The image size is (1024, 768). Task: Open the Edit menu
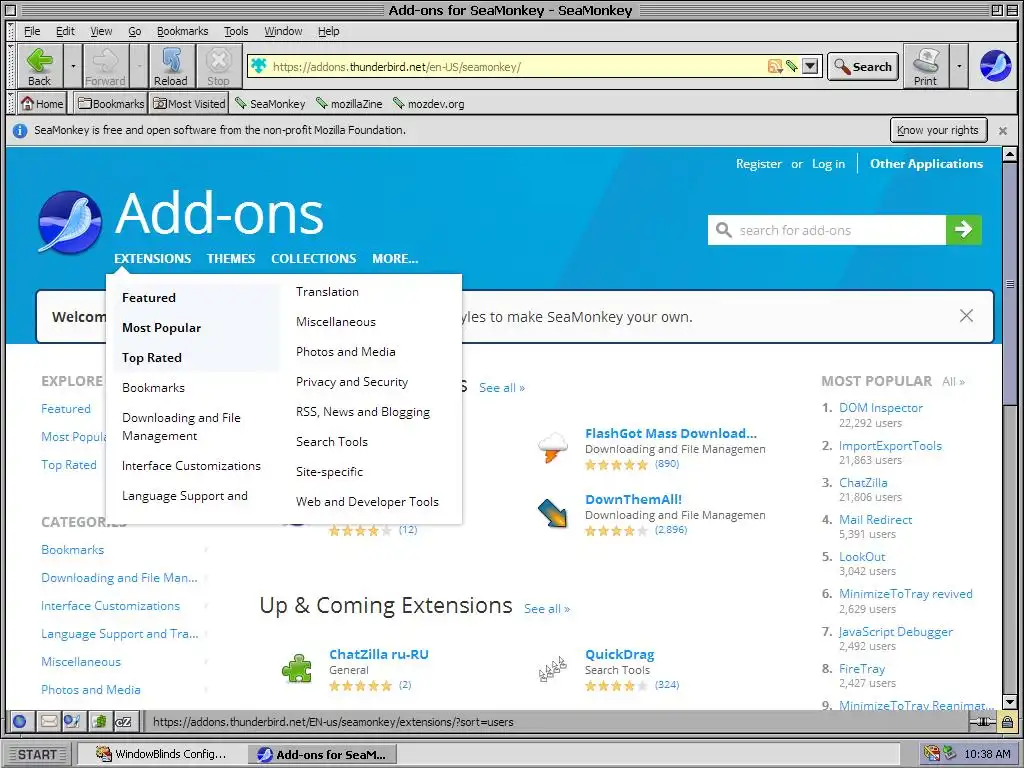click(x=65, y=31)
